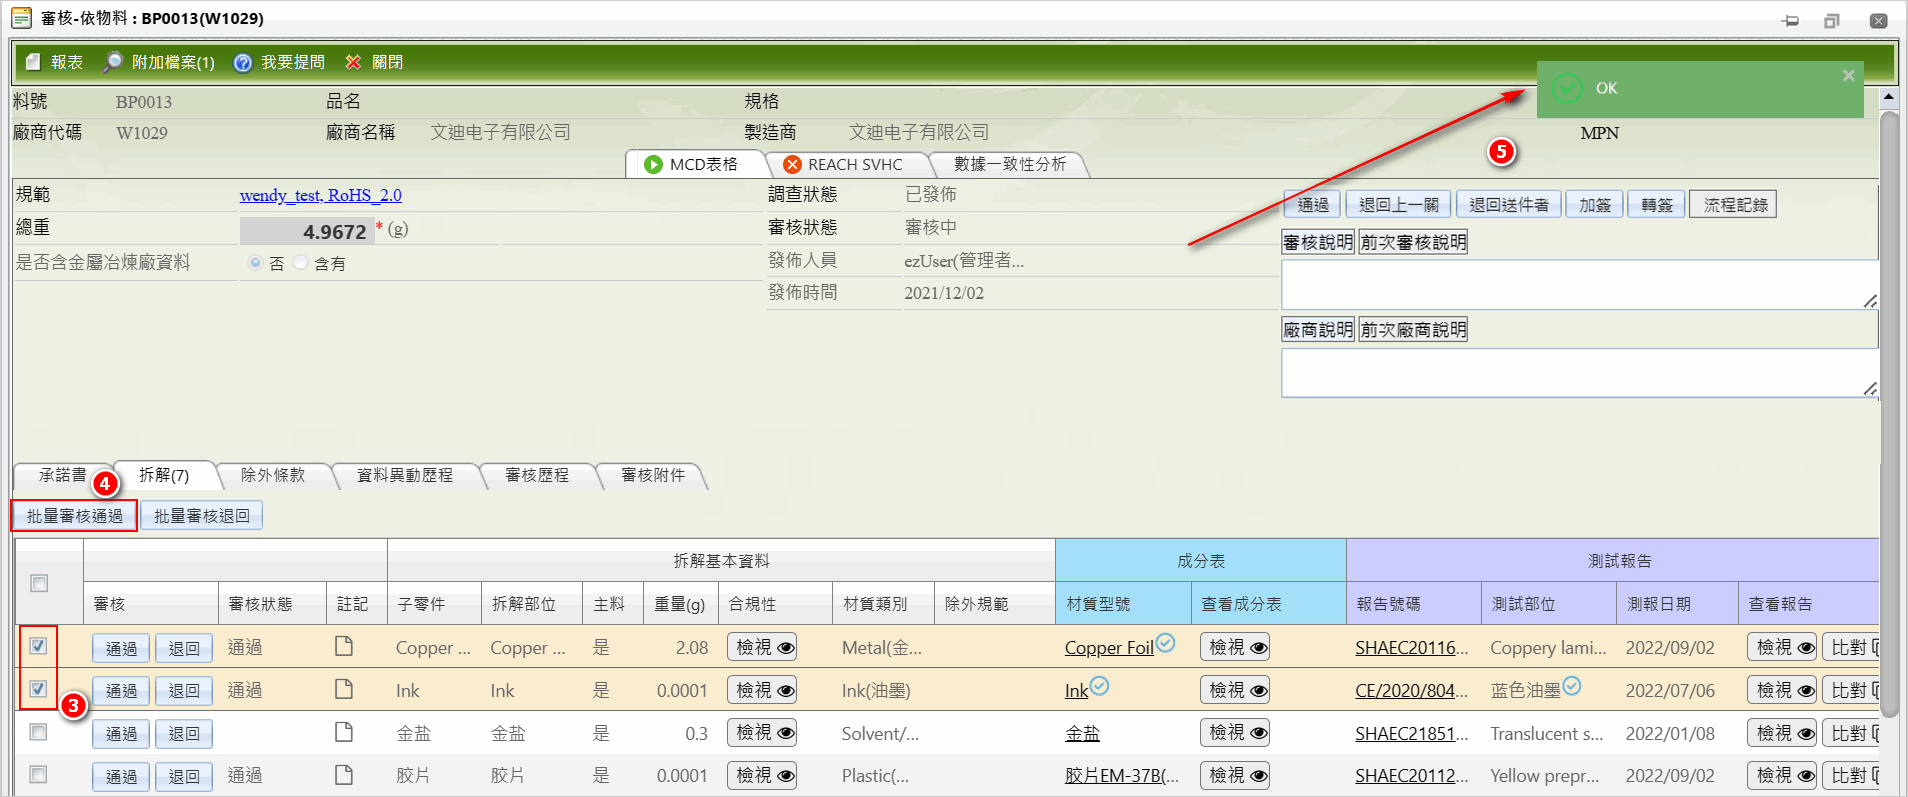View composition table 檢視 for Copper Foil
This screenshot has height=797, width=1908.
click(1235, 647)
